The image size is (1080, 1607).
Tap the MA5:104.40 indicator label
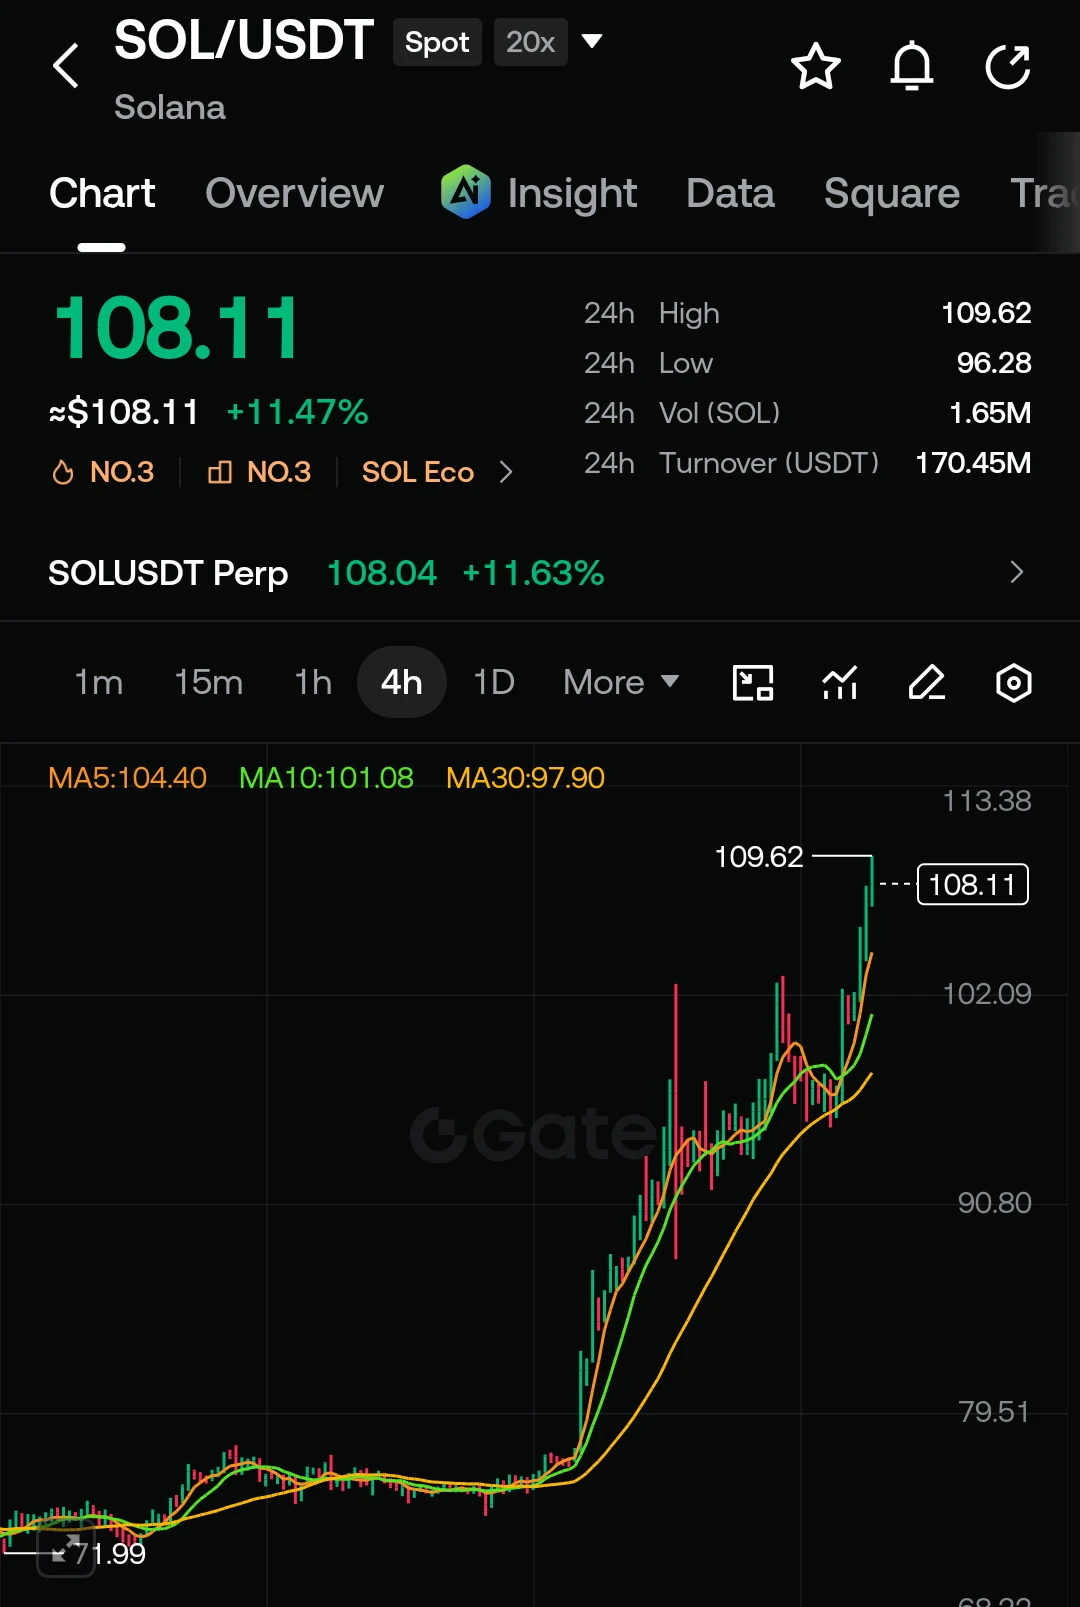(x=127, y=777)
